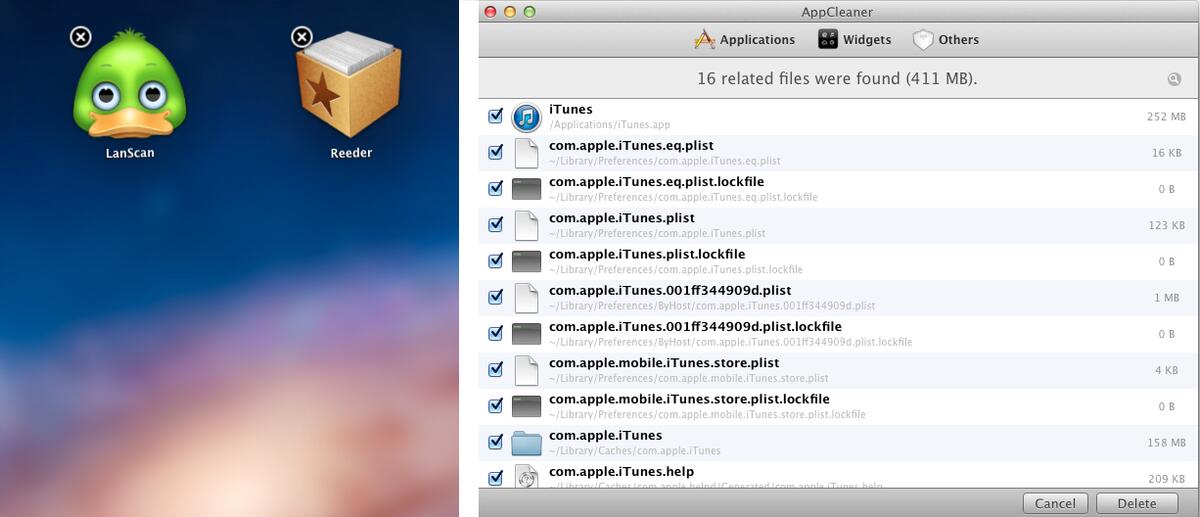Uncheck the com.apple.mobile.iTunes.store.plist checkbox
This screenshot has width=1200, height=517.
click(x=495, y=369)
